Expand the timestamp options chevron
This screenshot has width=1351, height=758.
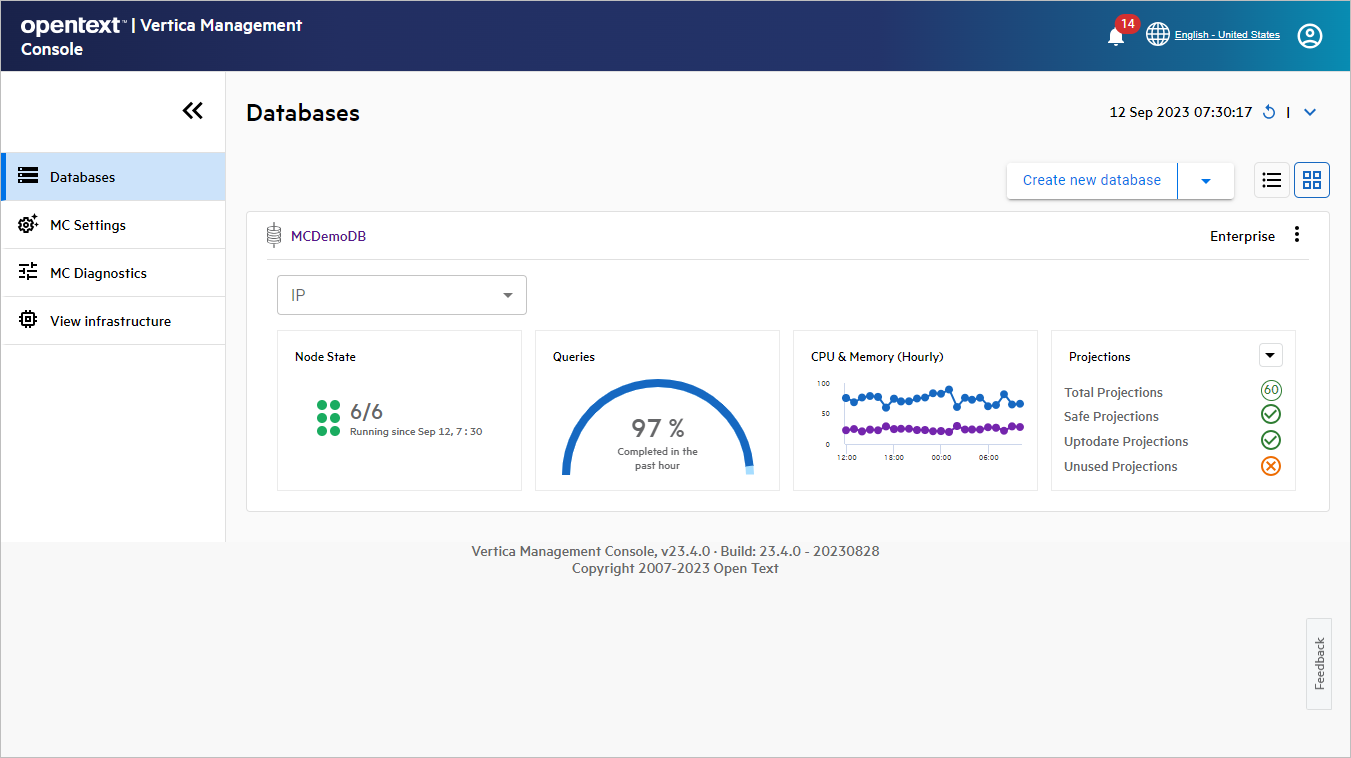point(1310,112)
